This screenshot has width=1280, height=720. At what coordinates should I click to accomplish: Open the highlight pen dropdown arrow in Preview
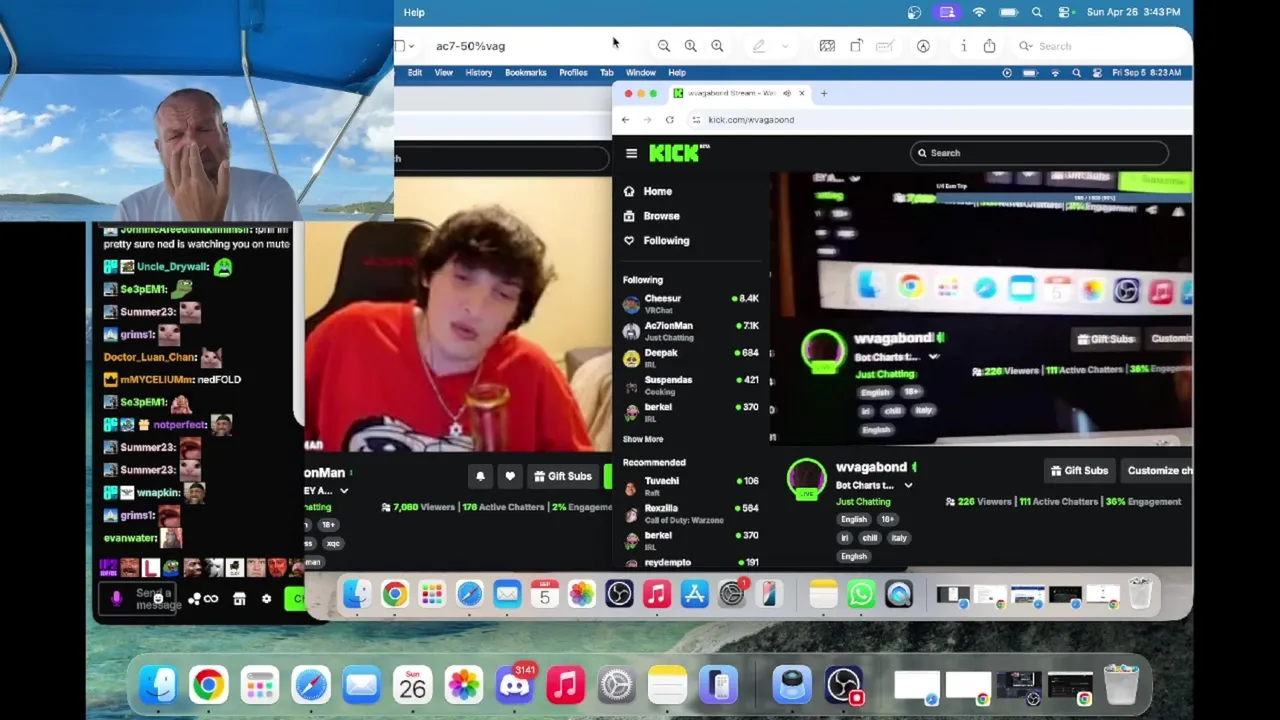click(x=784, y=46)
